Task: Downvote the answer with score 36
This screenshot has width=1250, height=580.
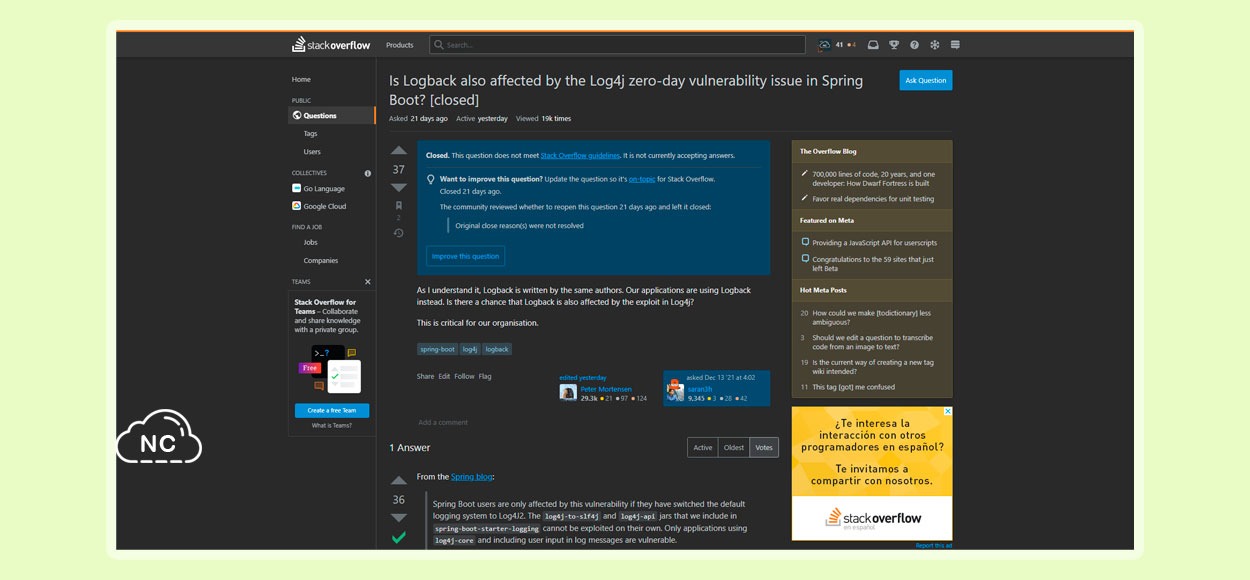Action: tap(398, 517)
